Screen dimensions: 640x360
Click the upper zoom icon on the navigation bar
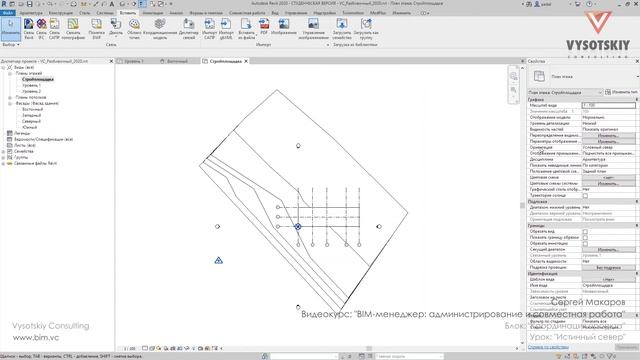(513, 76)
